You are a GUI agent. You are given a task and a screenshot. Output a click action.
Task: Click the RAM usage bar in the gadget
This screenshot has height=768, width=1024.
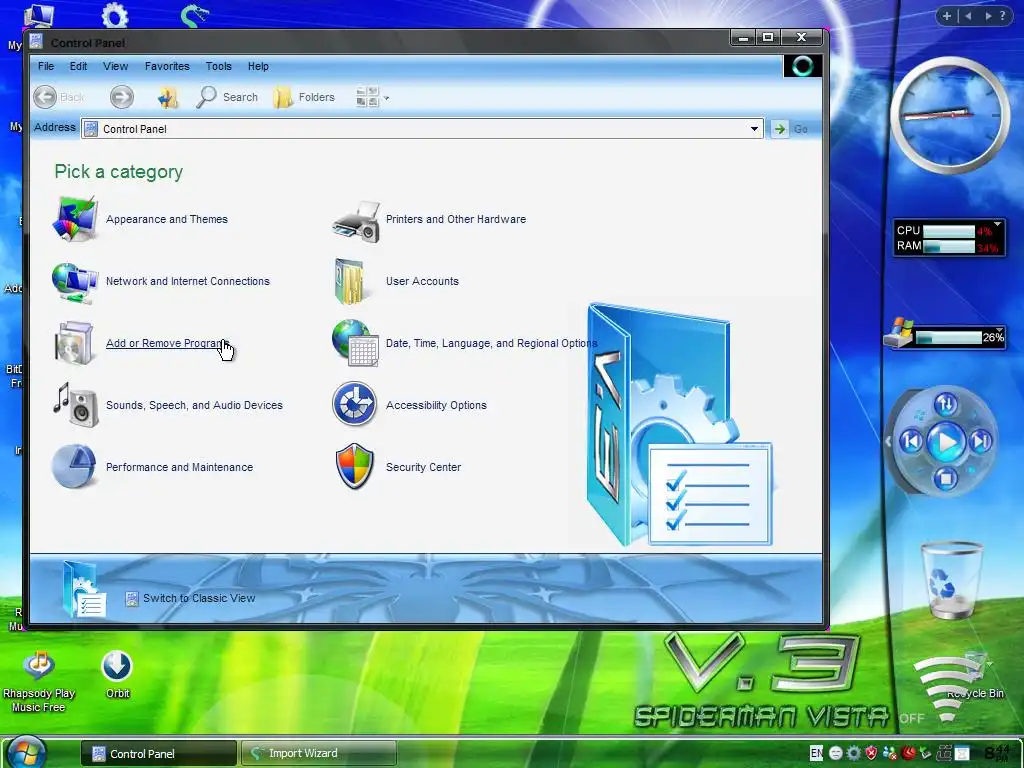click(x=949, y=247)
